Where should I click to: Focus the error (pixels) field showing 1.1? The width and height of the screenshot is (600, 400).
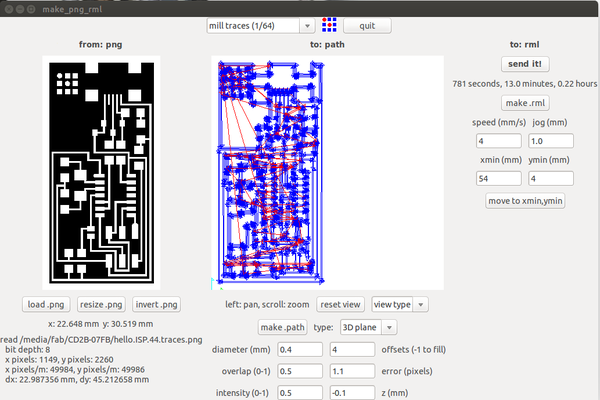pos(352,371)
